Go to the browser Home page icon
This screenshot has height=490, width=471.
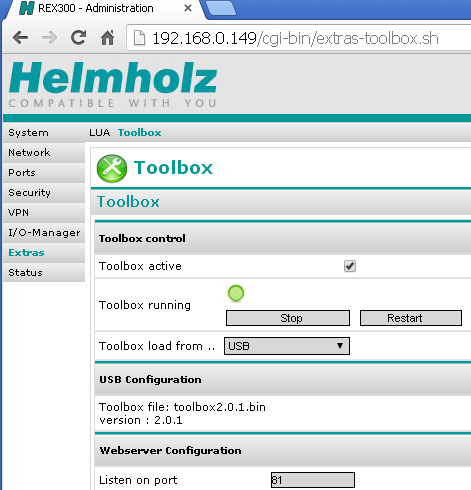(108, 37)
